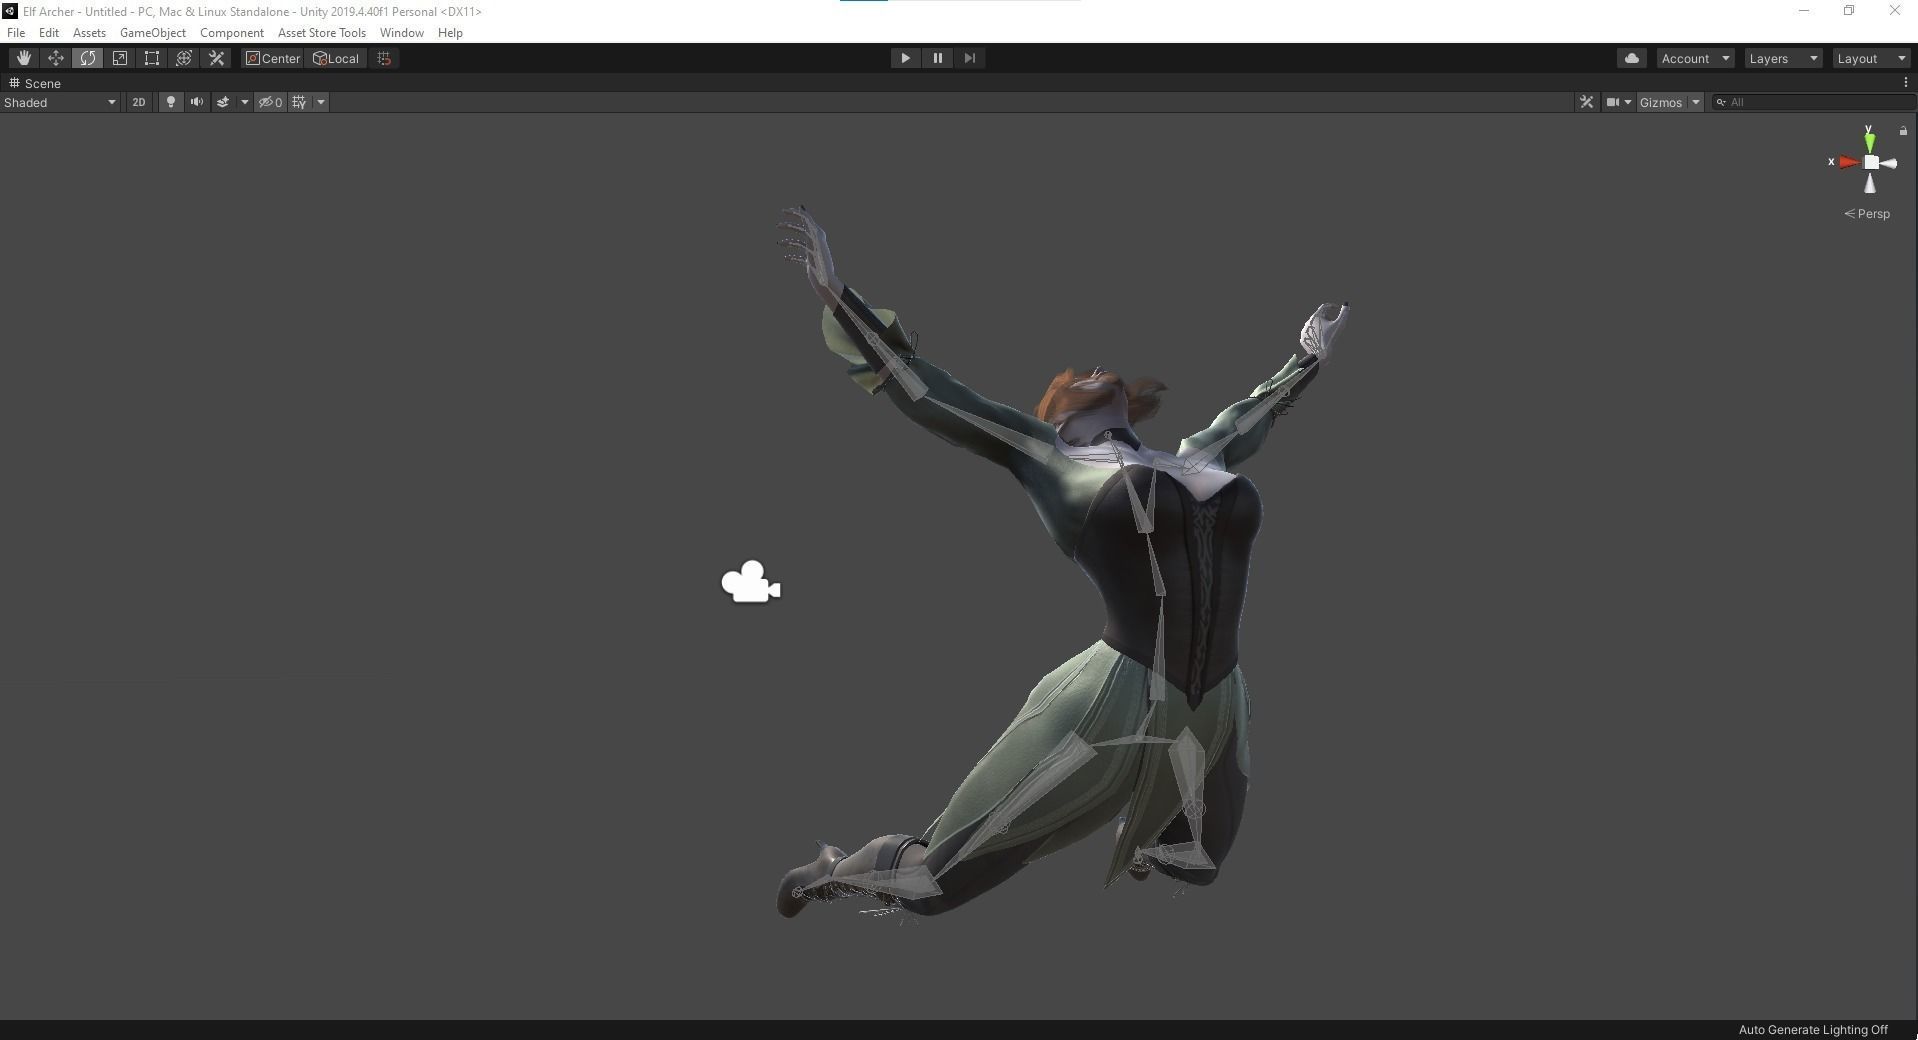Select the combined Transform tool
Image resolution: width=1918 pixels, height=1040 pixels.
(183, 58)
